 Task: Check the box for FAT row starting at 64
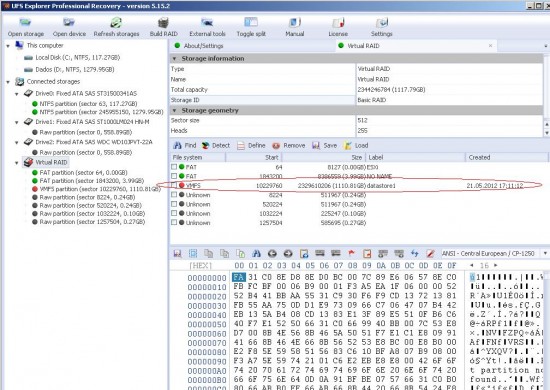coord(174,167)
